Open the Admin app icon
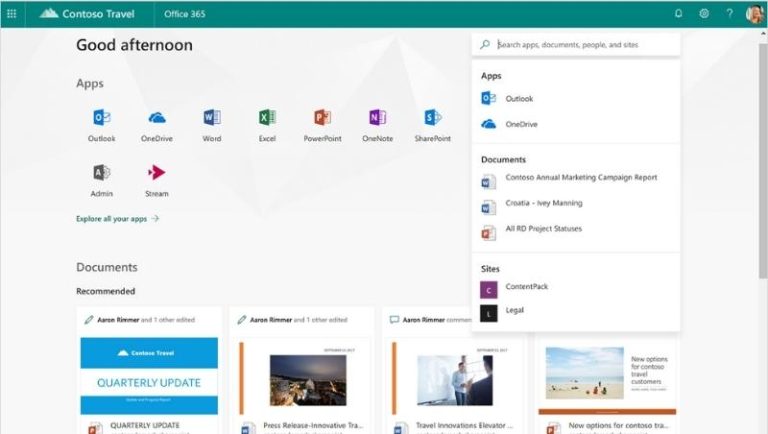768x434 pixels. [x=101, y=173]
